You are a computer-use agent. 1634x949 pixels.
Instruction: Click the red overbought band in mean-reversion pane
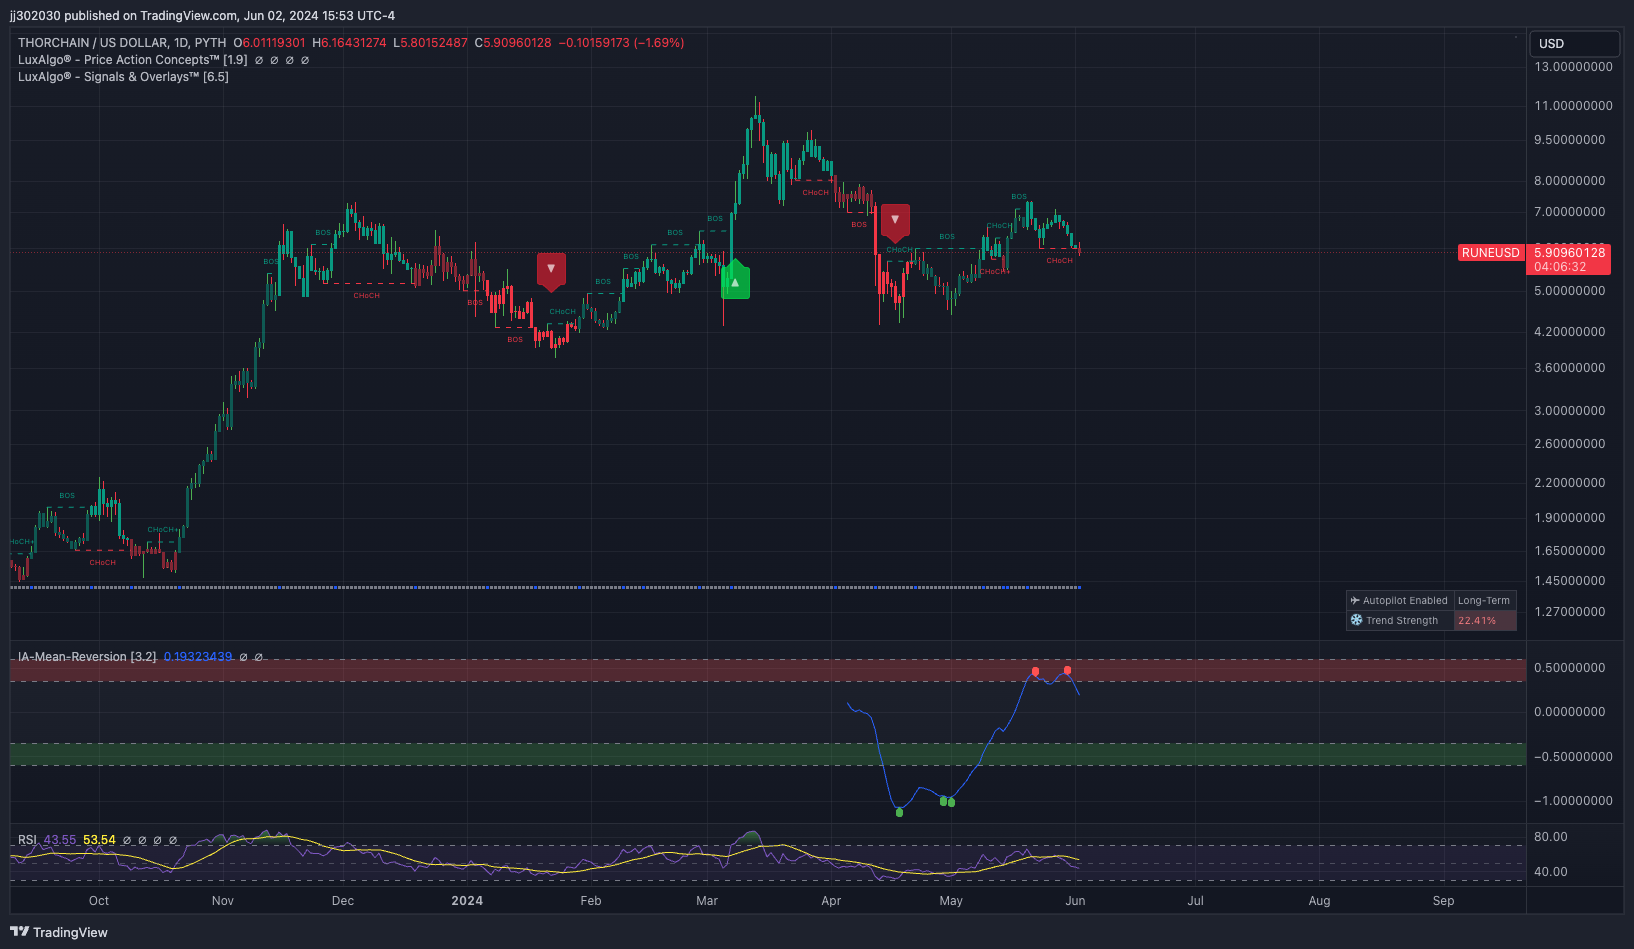tap(768, 670)
